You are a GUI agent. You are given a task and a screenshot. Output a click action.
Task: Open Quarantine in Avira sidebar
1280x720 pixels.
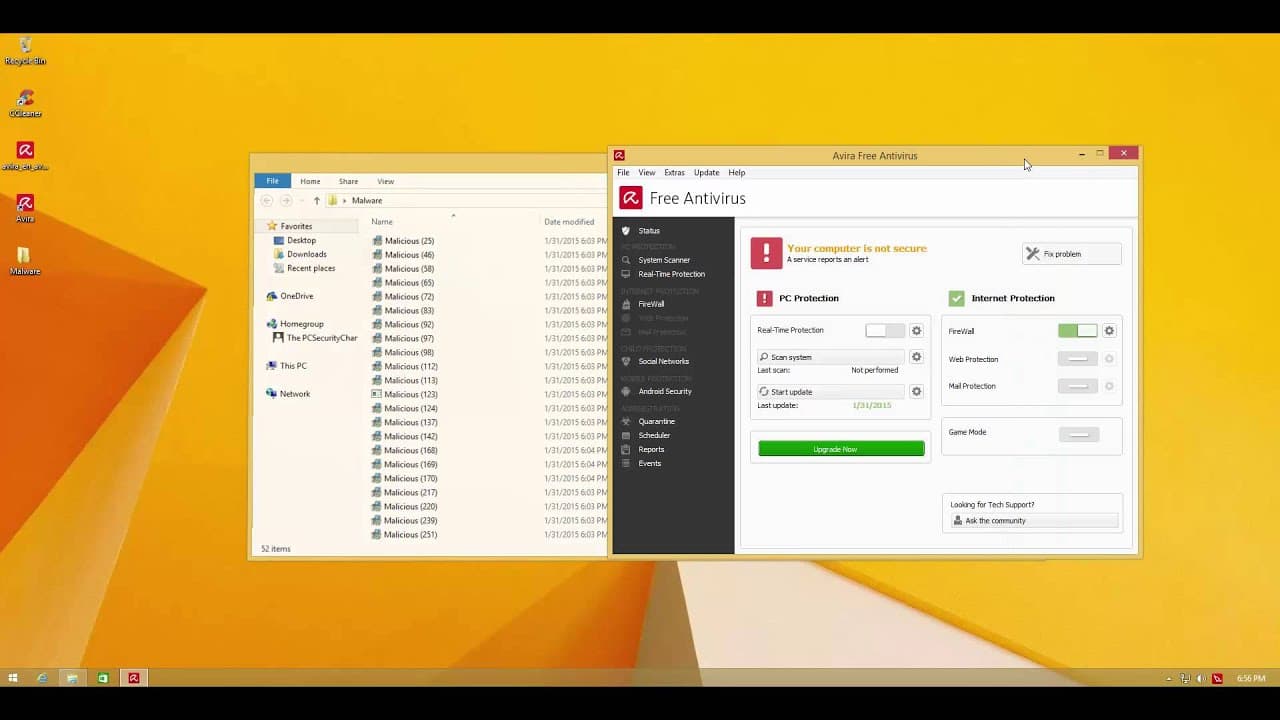(x=656, y=421)
